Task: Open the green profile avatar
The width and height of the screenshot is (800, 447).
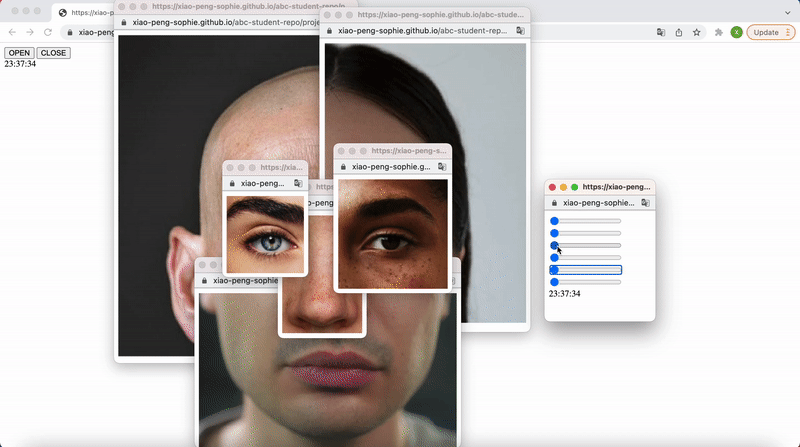Action: pyautogui.click(x=736, y=32)
